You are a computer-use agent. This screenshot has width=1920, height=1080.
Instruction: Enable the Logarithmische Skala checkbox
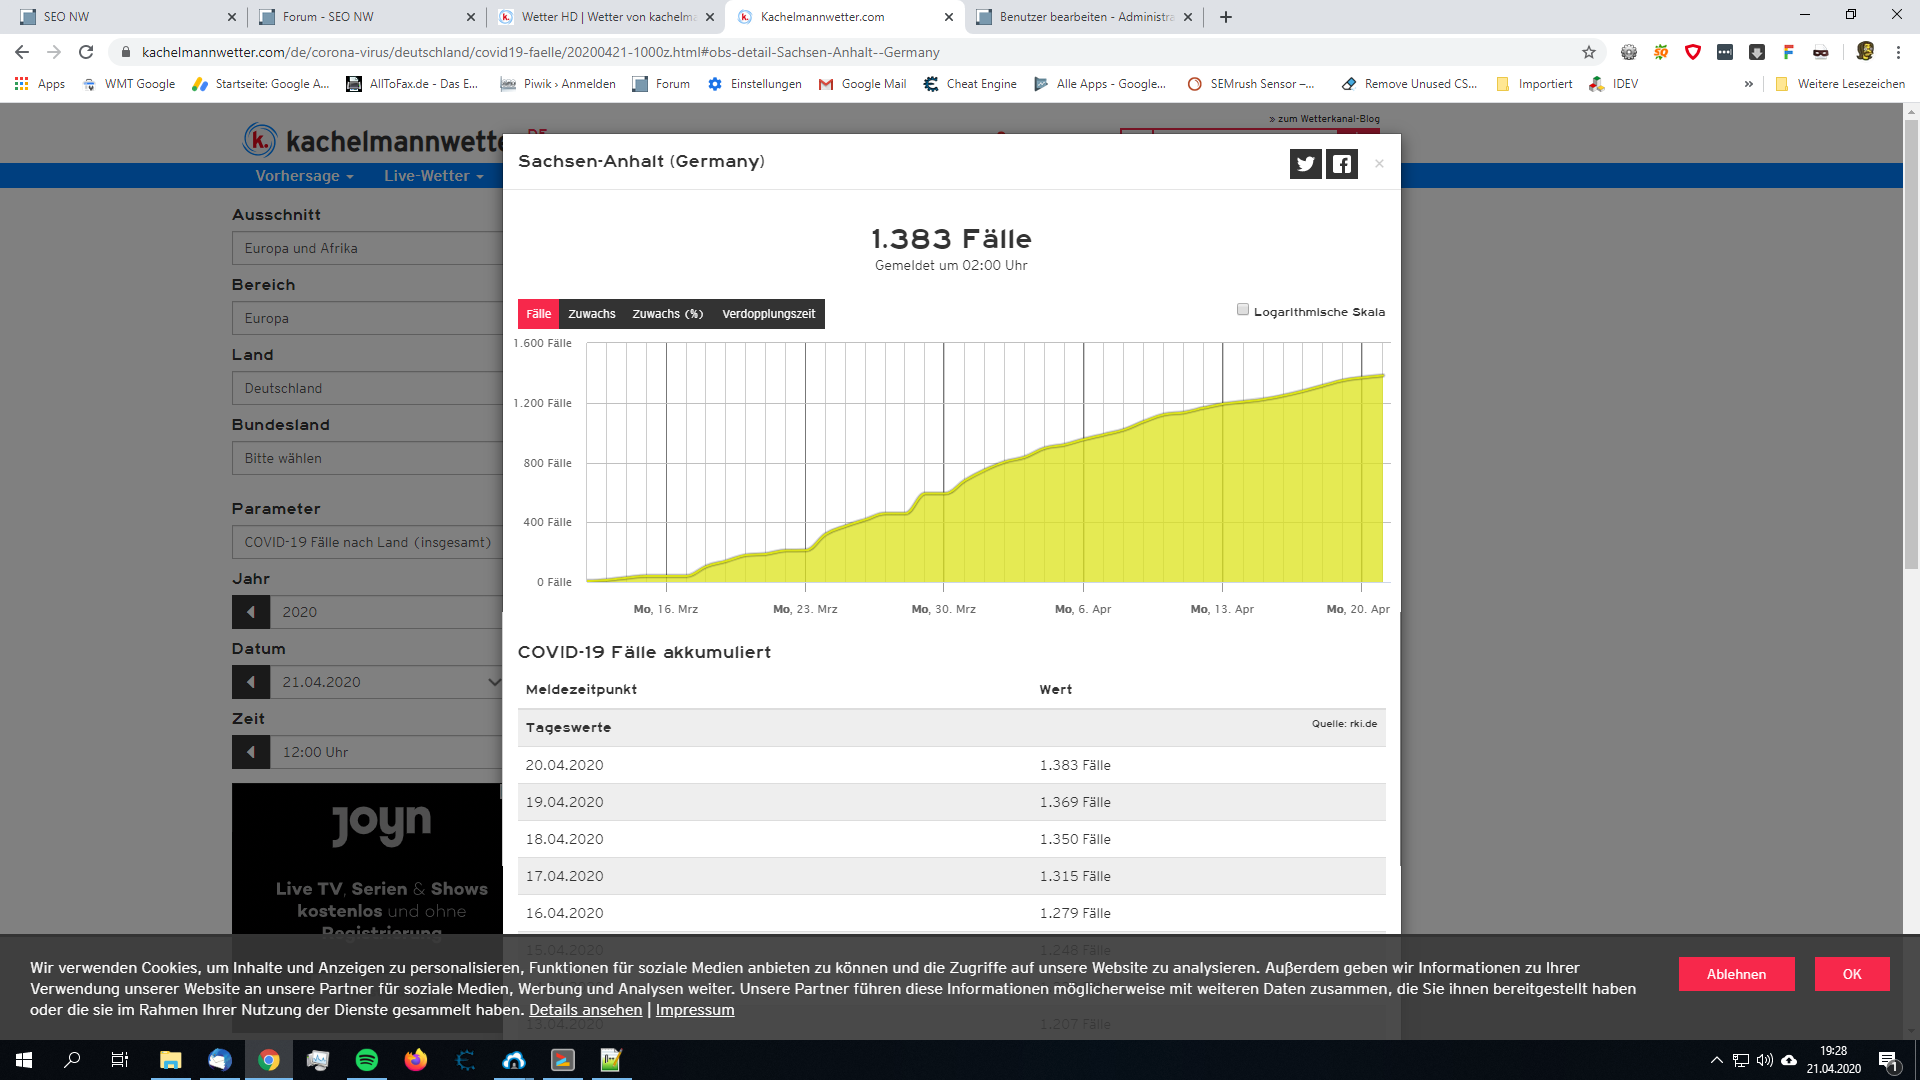point(1243,310)
